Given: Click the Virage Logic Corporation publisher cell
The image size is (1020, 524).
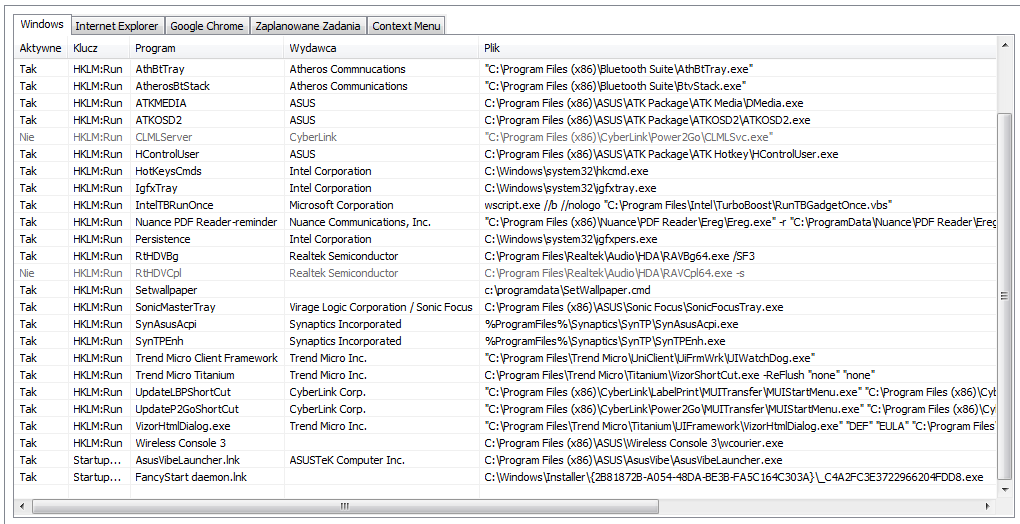Looking at the screenshot, I should pos(381,307).
